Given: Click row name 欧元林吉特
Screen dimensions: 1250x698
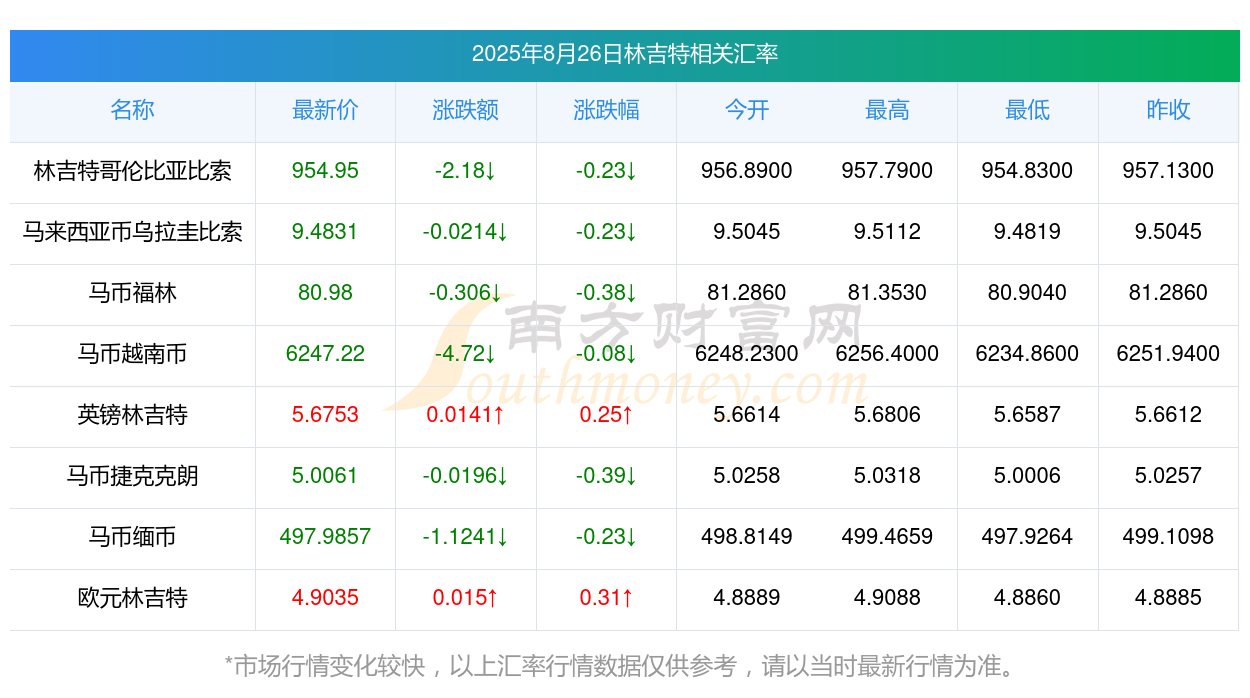Looking at the screenshot, I should click(132, 598).
